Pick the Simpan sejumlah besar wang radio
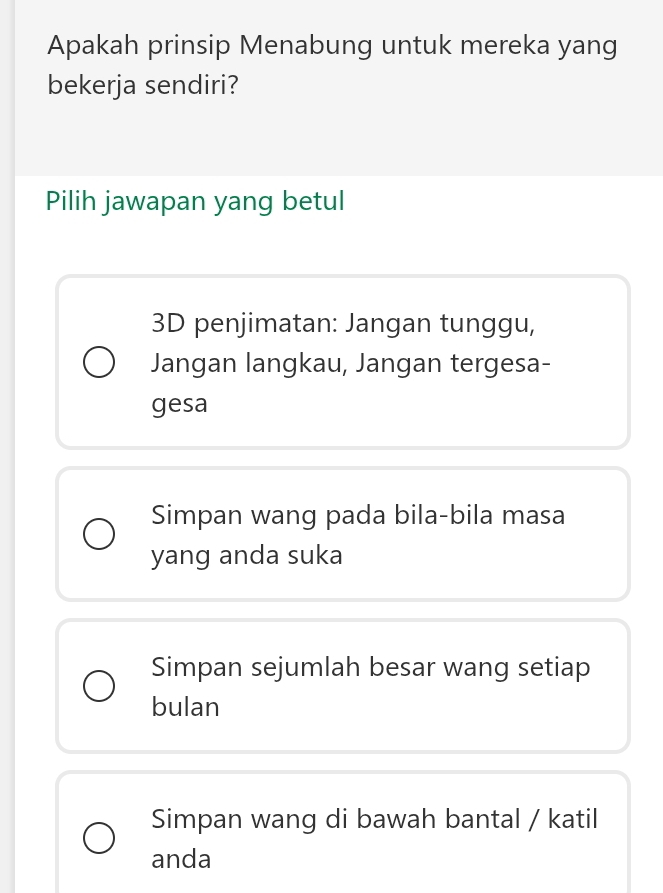This screenshot has height=893, width=663. click(x=98, y=687)
